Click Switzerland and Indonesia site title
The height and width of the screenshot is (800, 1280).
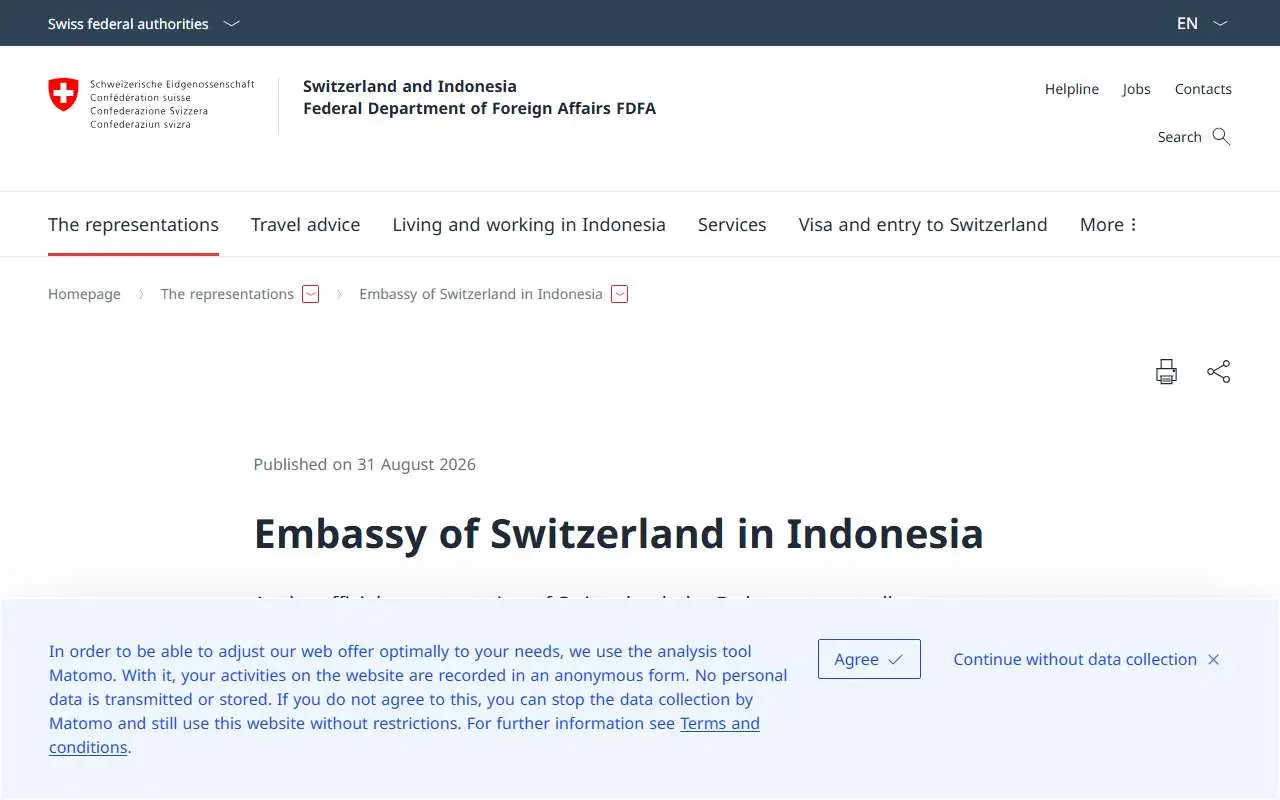click(x=410, y=86)
